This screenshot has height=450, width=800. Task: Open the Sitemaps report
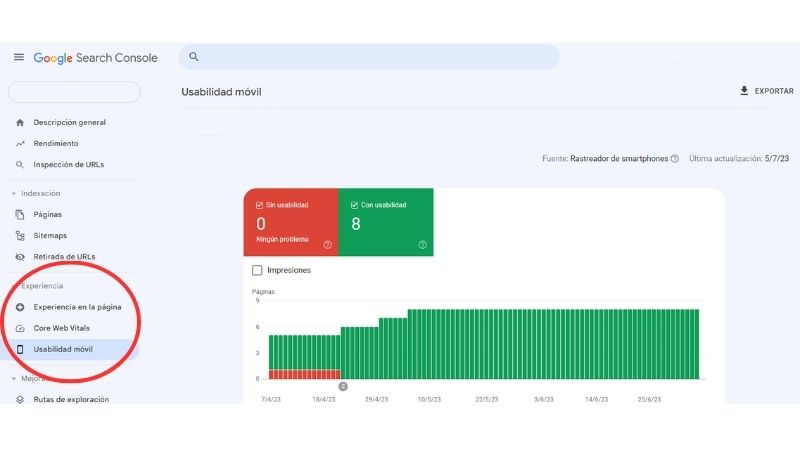point(50,235)
